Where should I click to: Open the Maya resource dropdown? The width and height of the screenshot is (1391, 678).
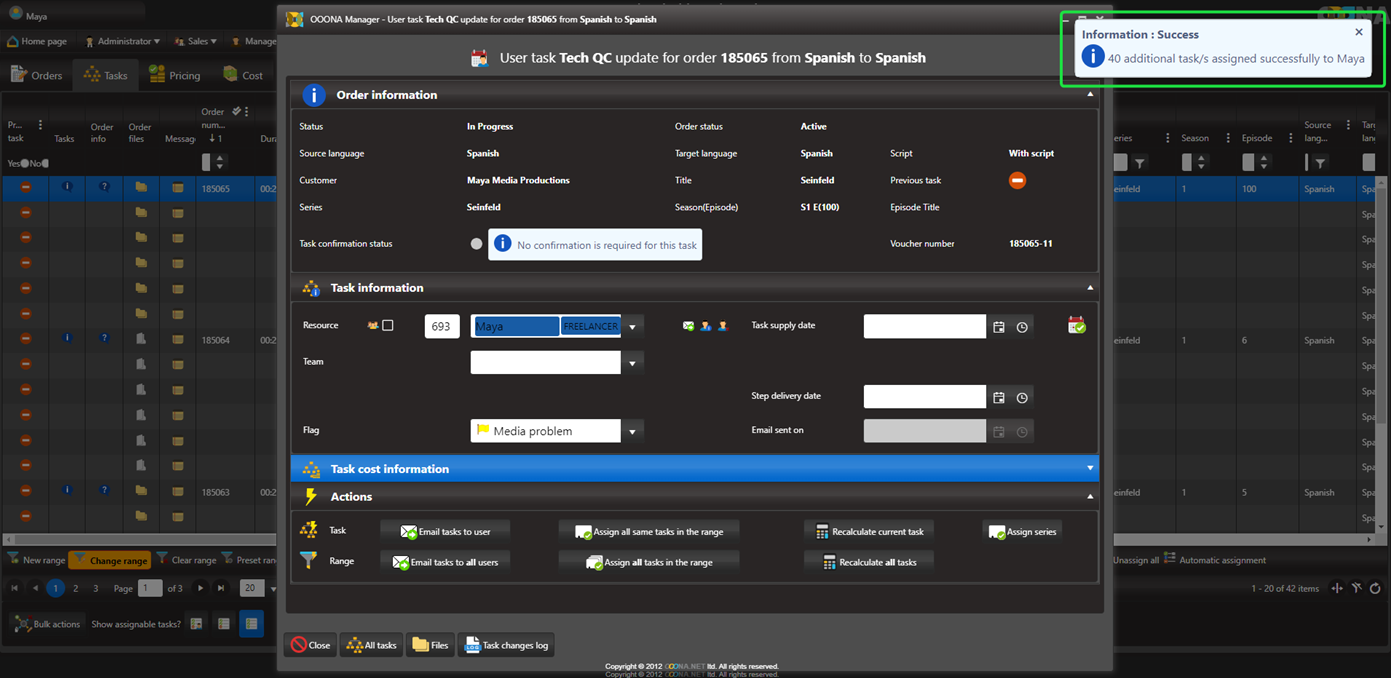(x=632, y=327)
